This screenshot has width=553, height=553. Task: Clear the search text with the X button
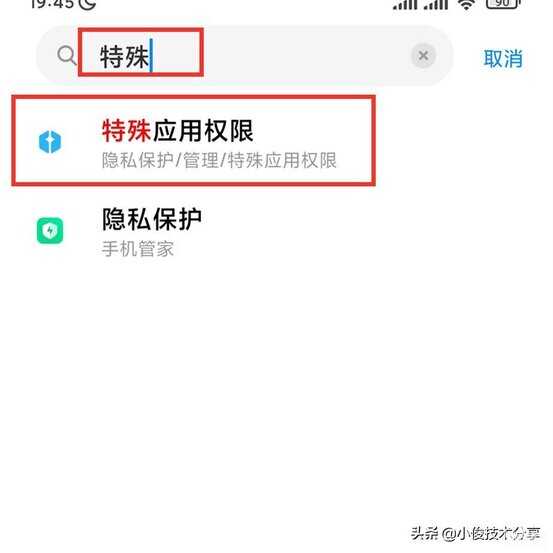click(423, 55)
